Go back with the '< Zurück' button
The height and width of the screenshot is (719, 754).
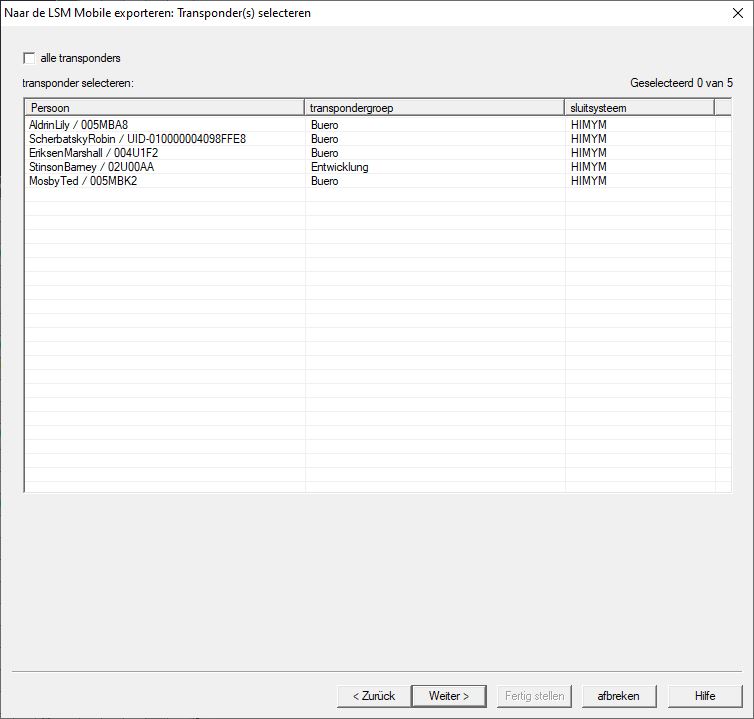(x=373, y=696)
